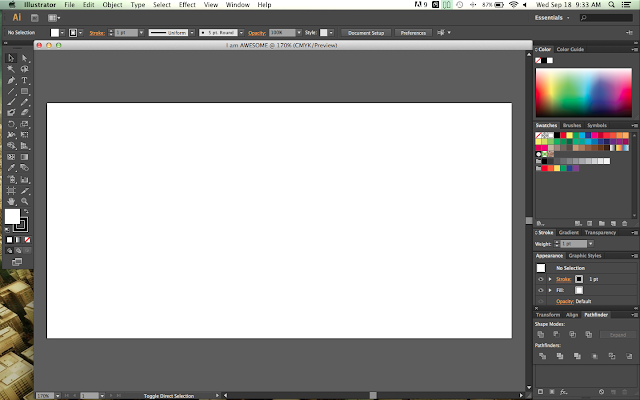Open the Opacity value dropdown in control bar
The height and width of the screenshot is (400, 640).
[299, 33]
